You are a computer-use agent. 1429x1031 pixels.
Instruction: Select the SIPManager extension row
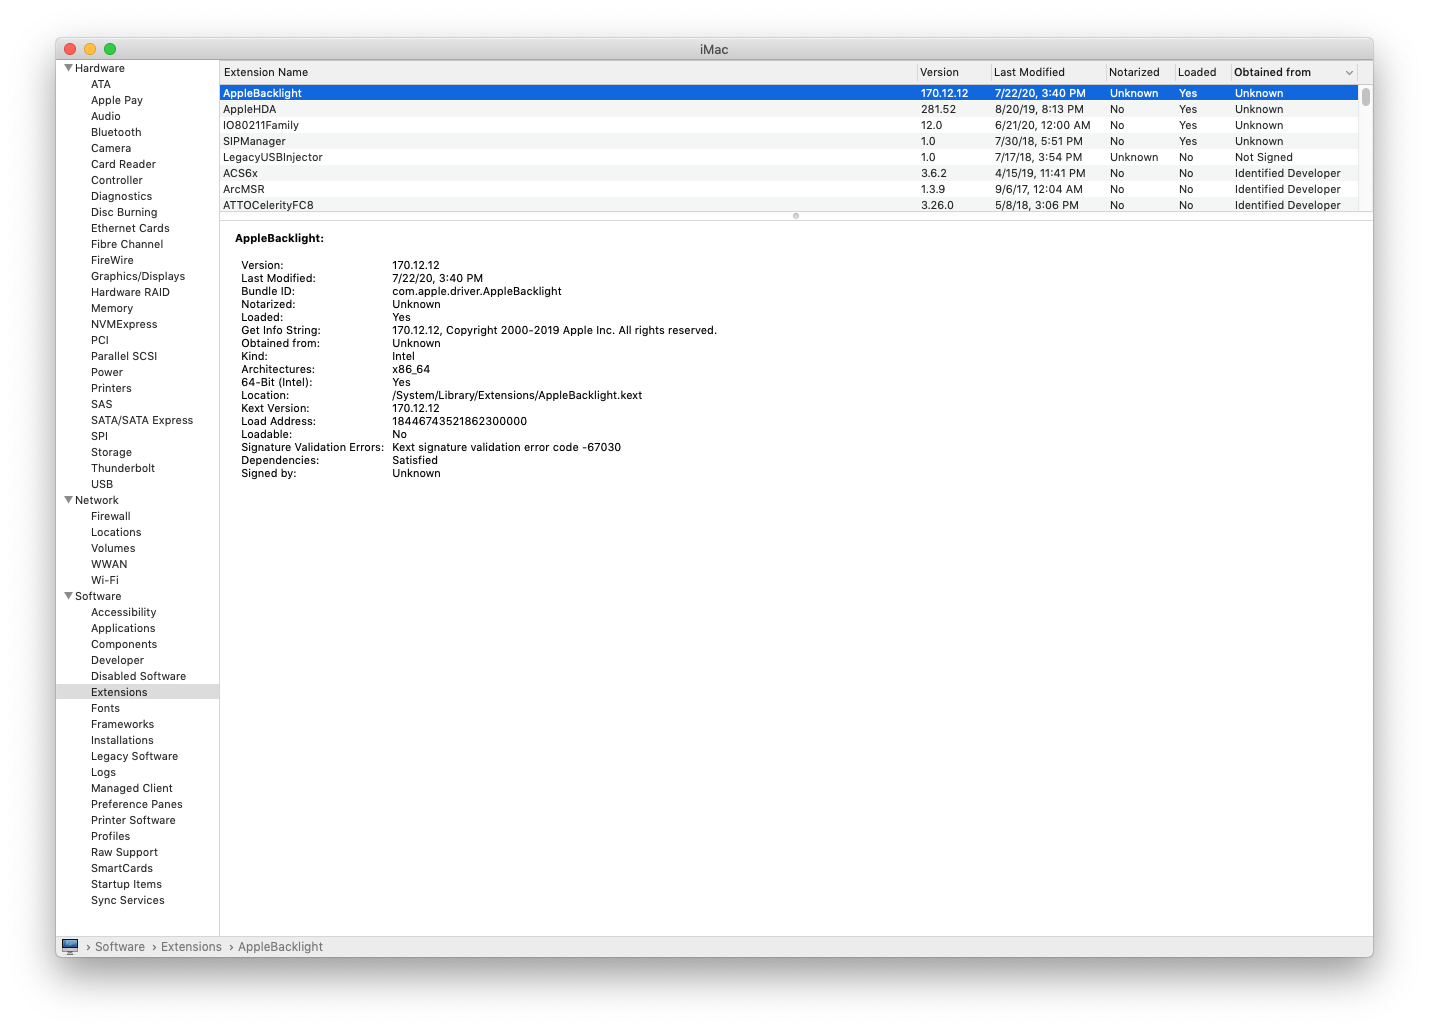tap(789, 141)
